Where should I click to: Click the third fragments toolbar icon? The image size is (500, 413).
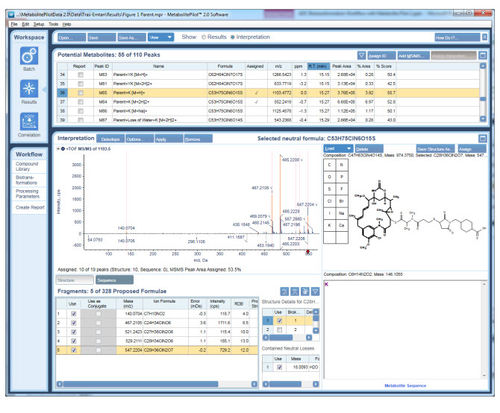coord(305,292)
